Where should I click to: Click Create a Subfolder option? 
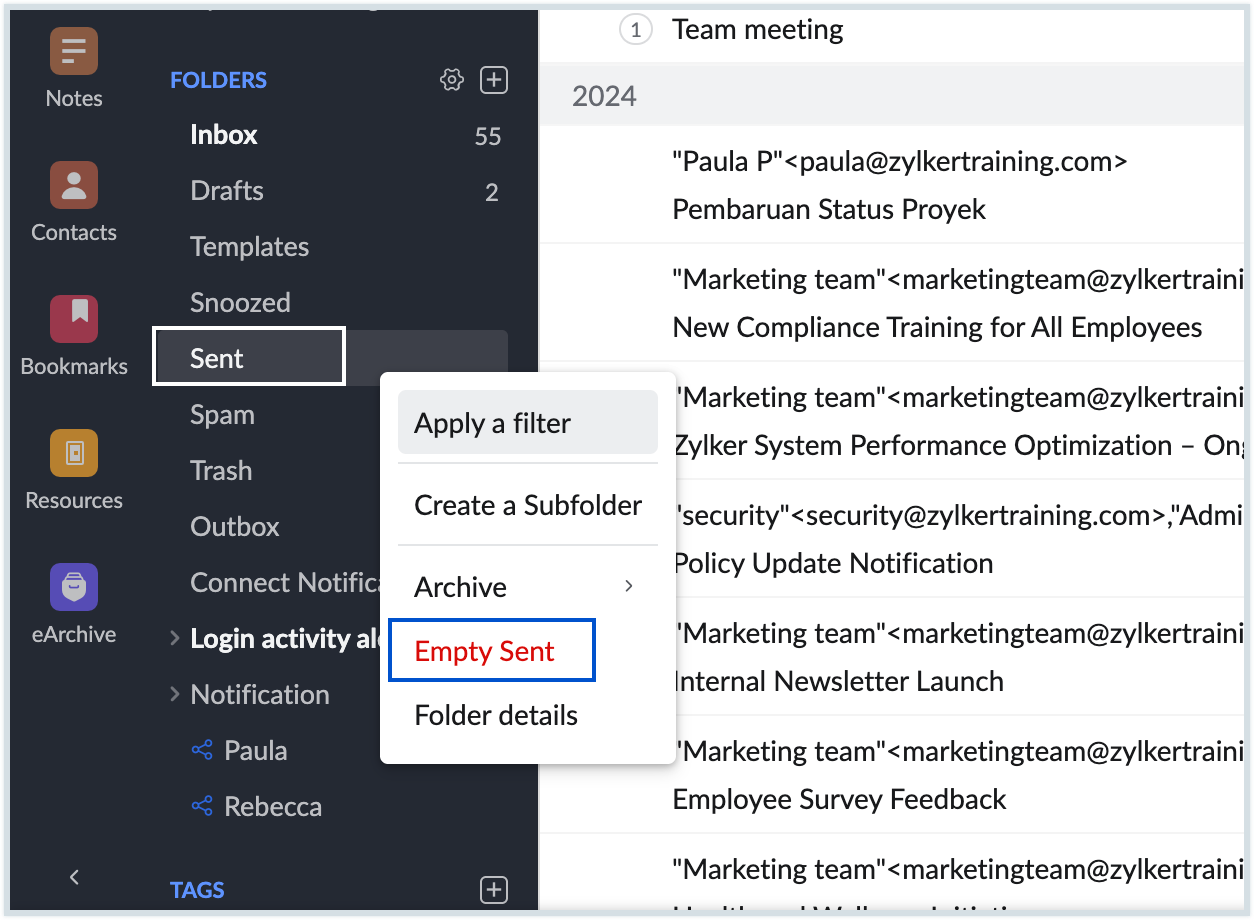(527, 505)
